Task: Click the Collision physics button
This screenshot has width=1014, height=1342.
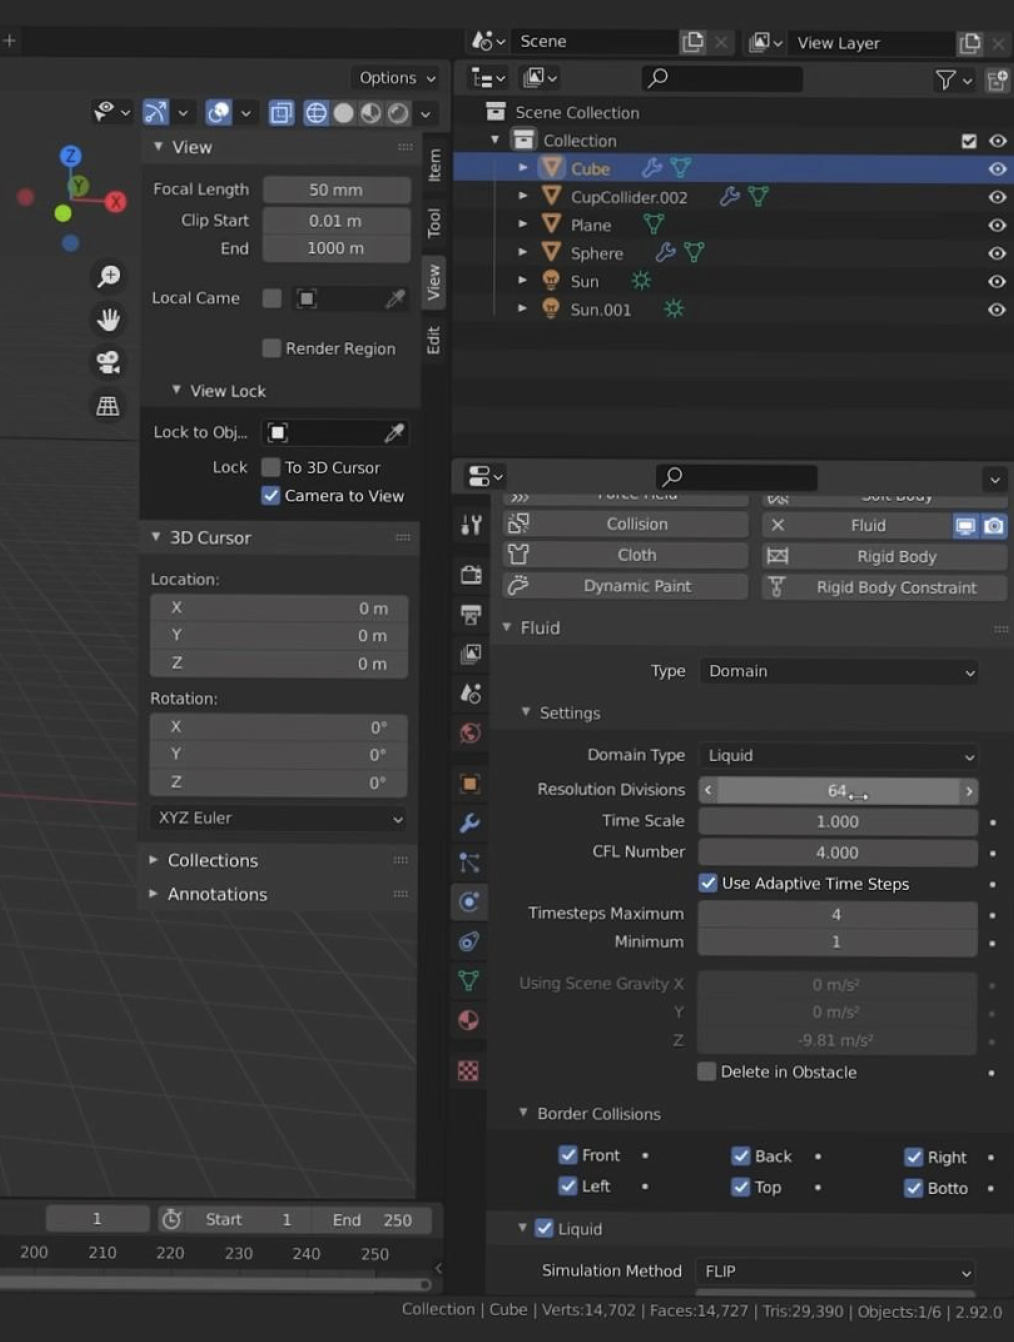Action: pyautogui.click(x=626, y=524)
